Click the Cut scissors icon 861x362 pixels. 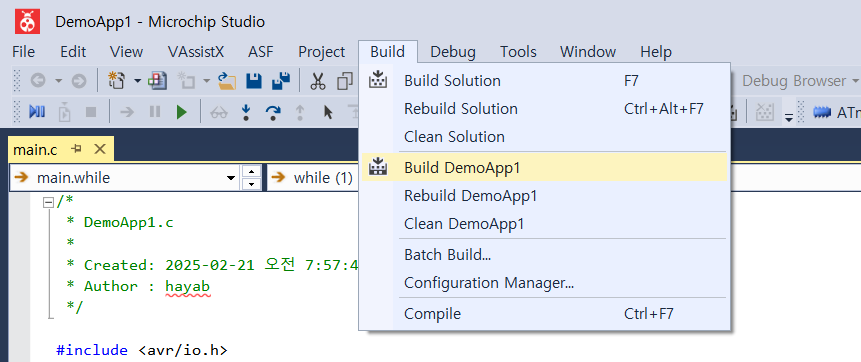point(317,81)
